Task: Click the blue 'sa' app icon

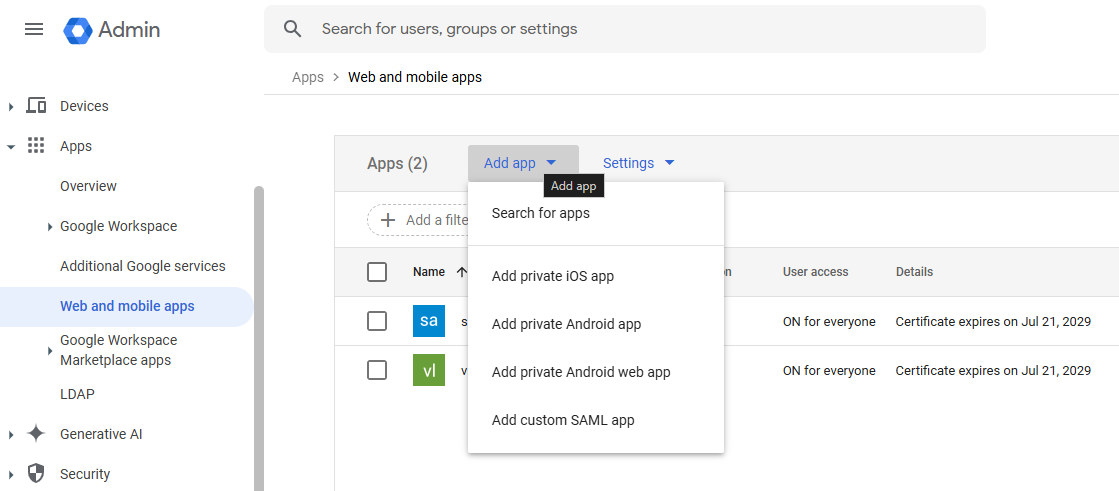Action: point(428,321)
